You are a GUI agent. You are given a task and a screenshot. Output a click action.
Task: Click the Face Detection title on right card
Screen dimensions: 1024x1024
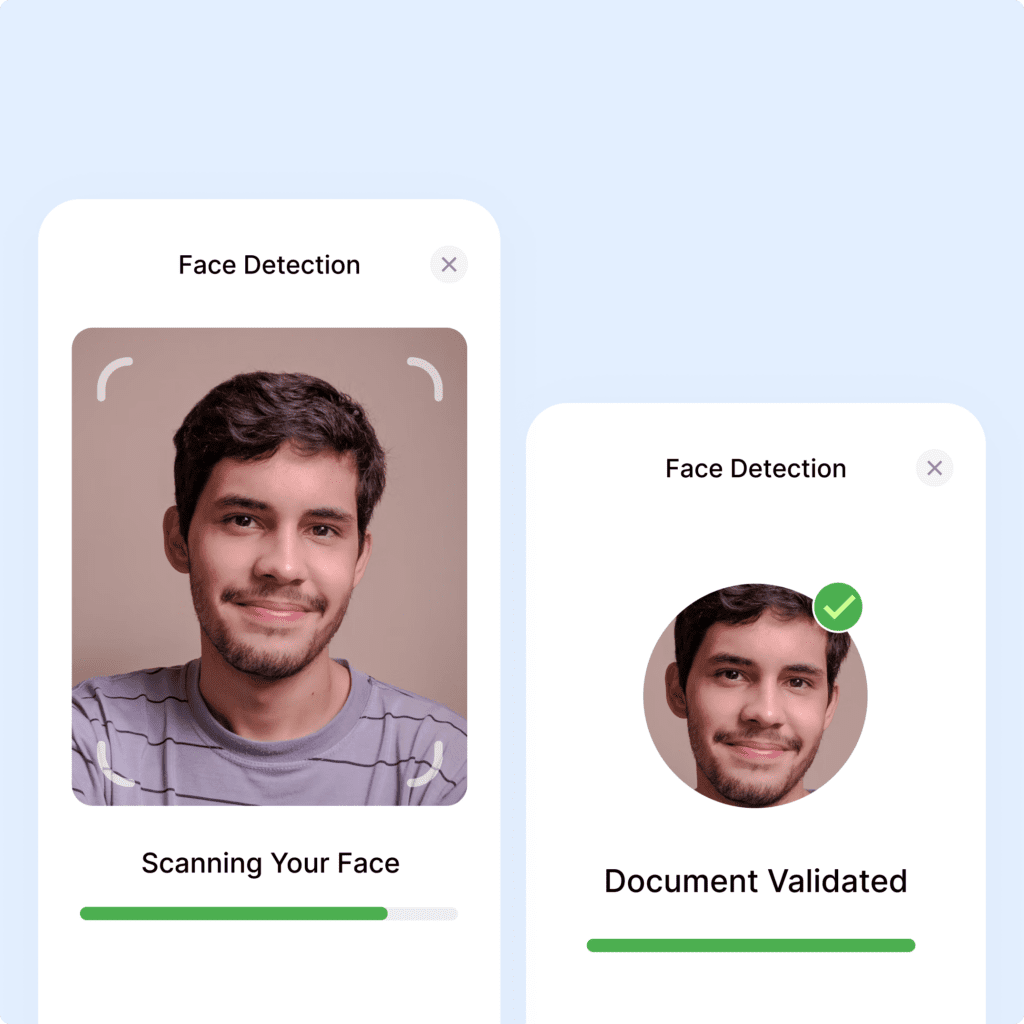pos(756,469)
